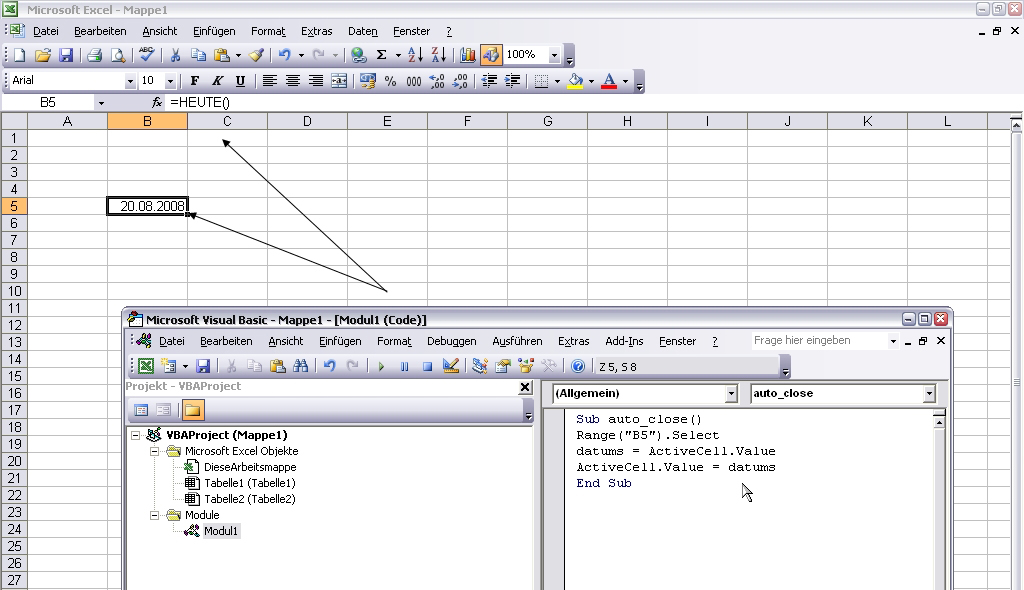The width and height of the screenshot is (1024, 590).
Task: Activate the Format Painter brush in Excel
Action: coord(257,55)
